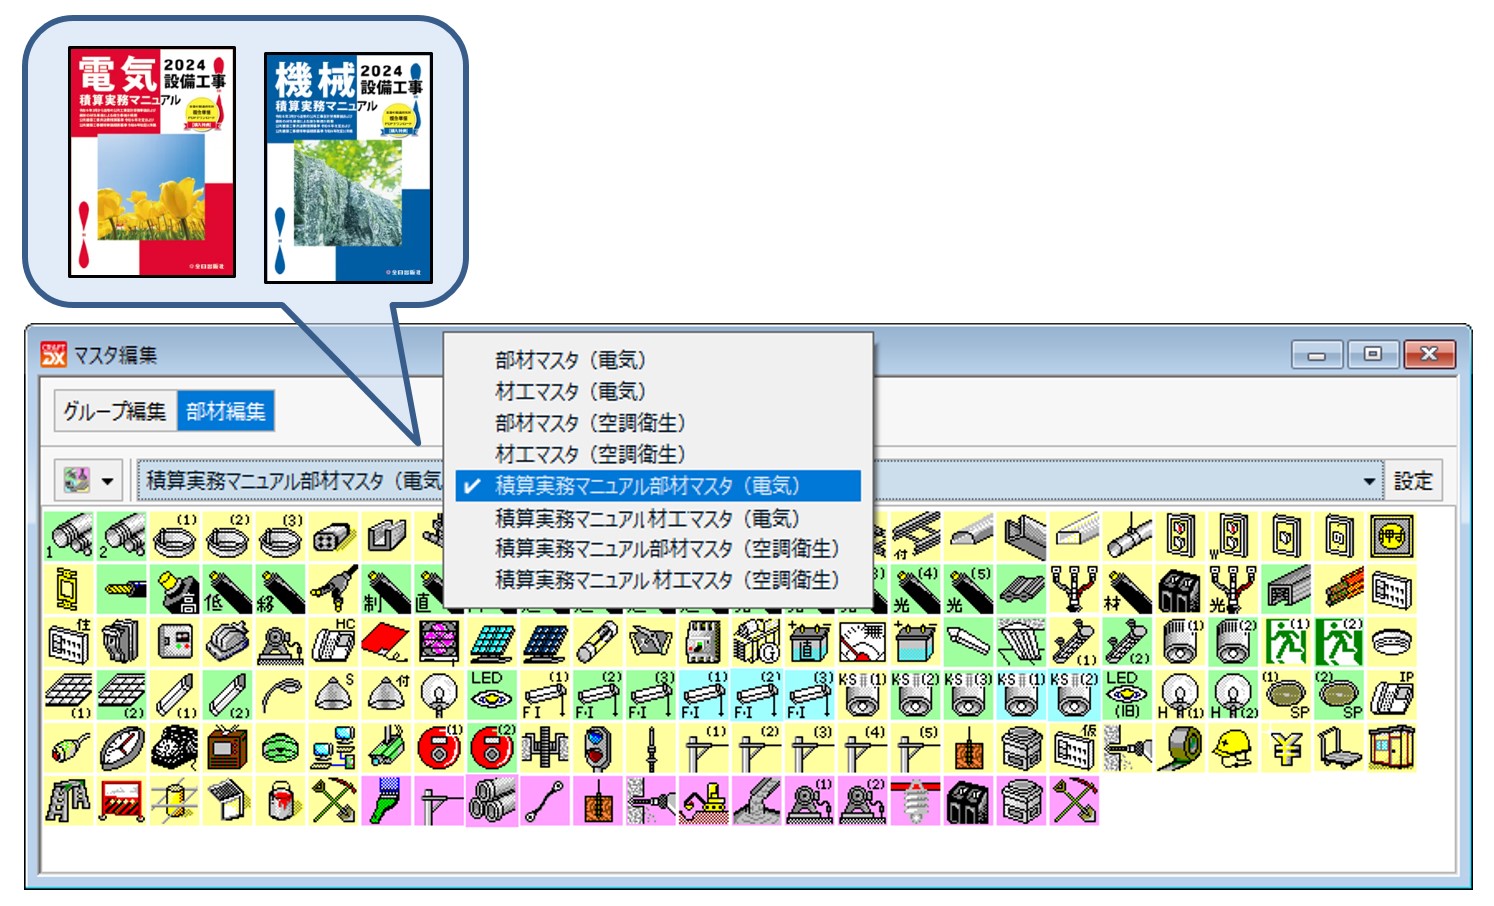Switch to the グループ編集 tab
1494x906 pixels.
coord(115,411)
